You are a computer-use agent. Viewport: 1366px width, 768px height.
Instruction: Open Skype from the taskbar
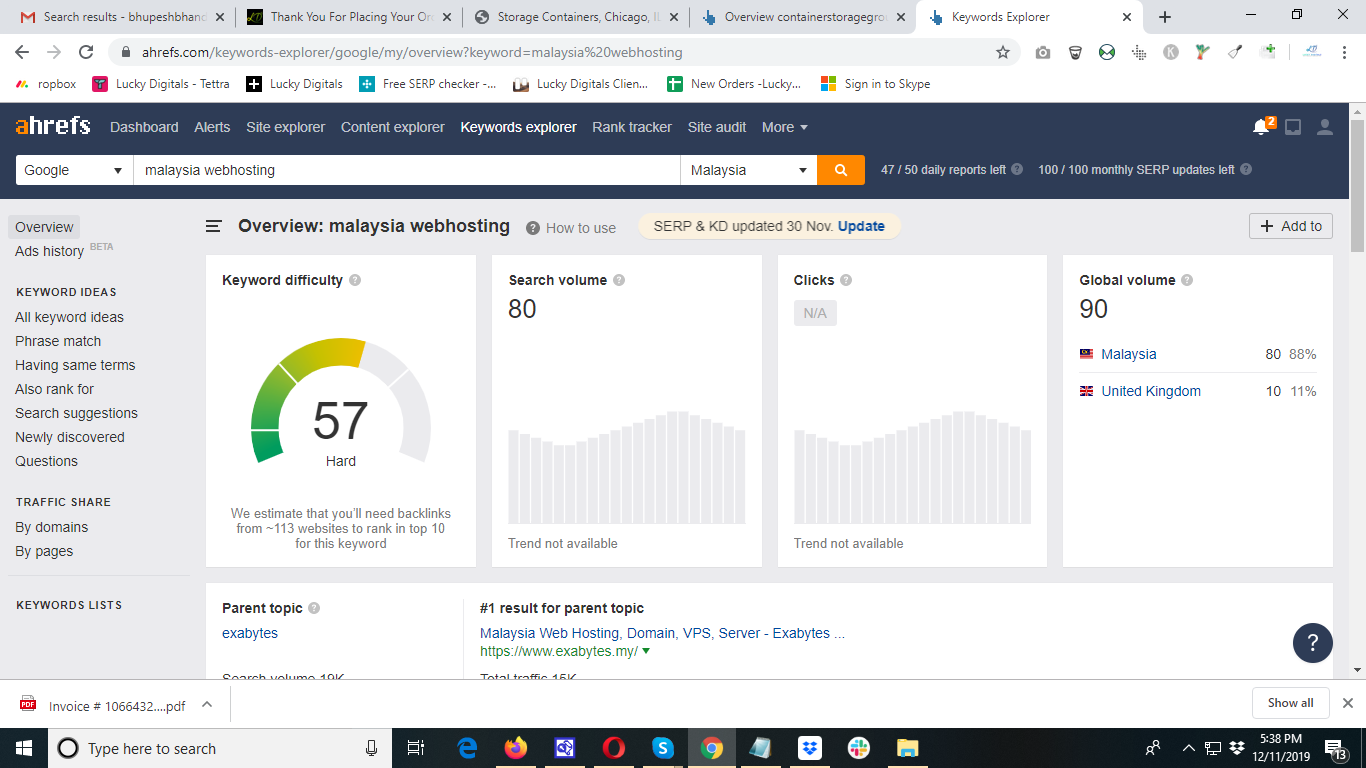point(663,748)
